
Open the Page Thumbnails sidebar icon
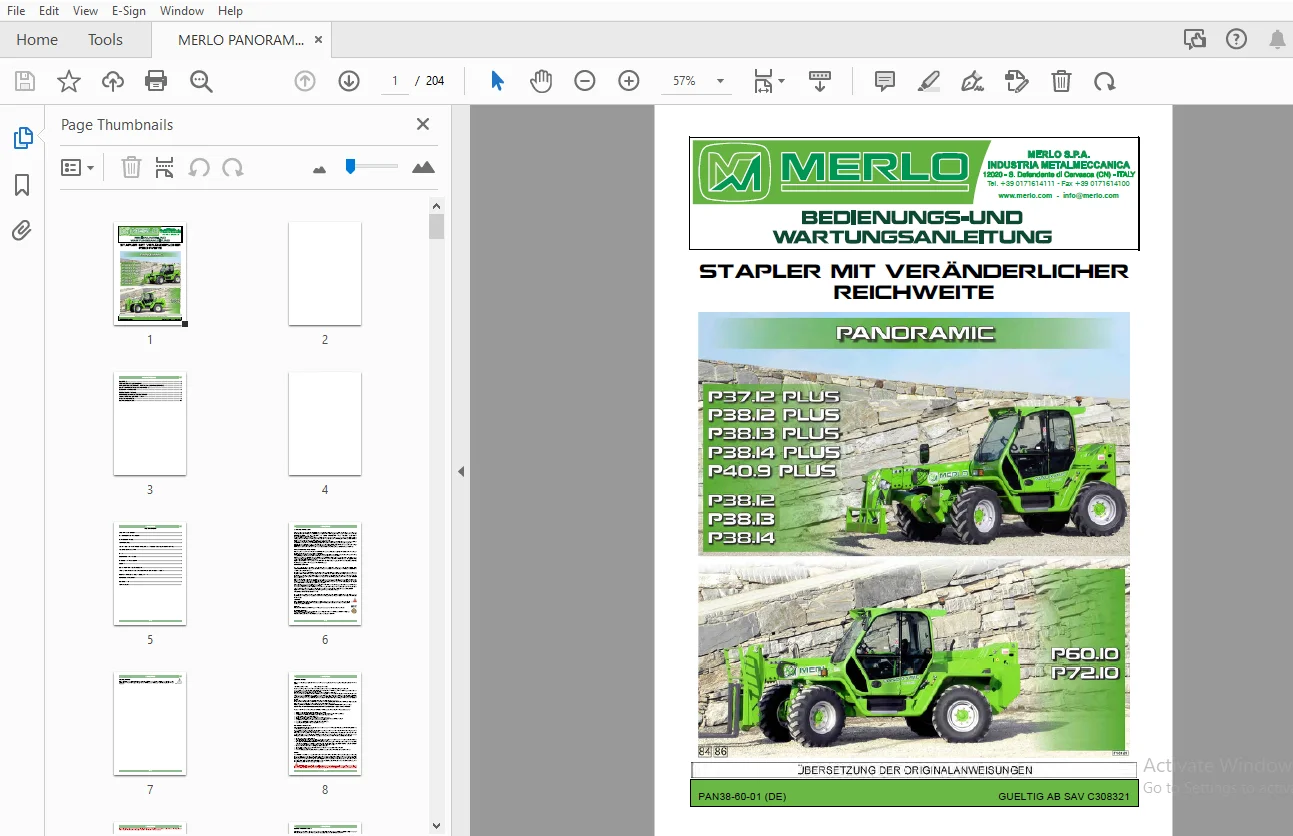pos(23,138)
